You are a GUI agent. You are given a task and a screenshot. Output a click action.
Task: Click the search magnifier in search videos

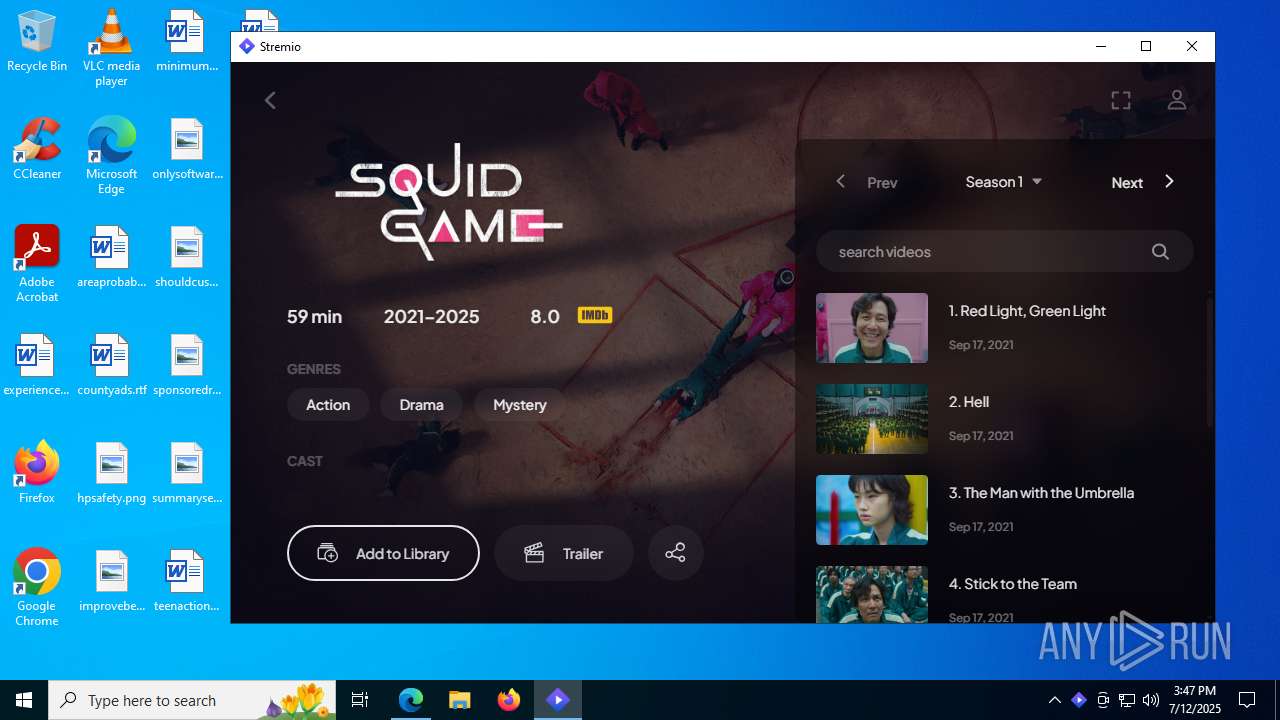pos(1160,252)
